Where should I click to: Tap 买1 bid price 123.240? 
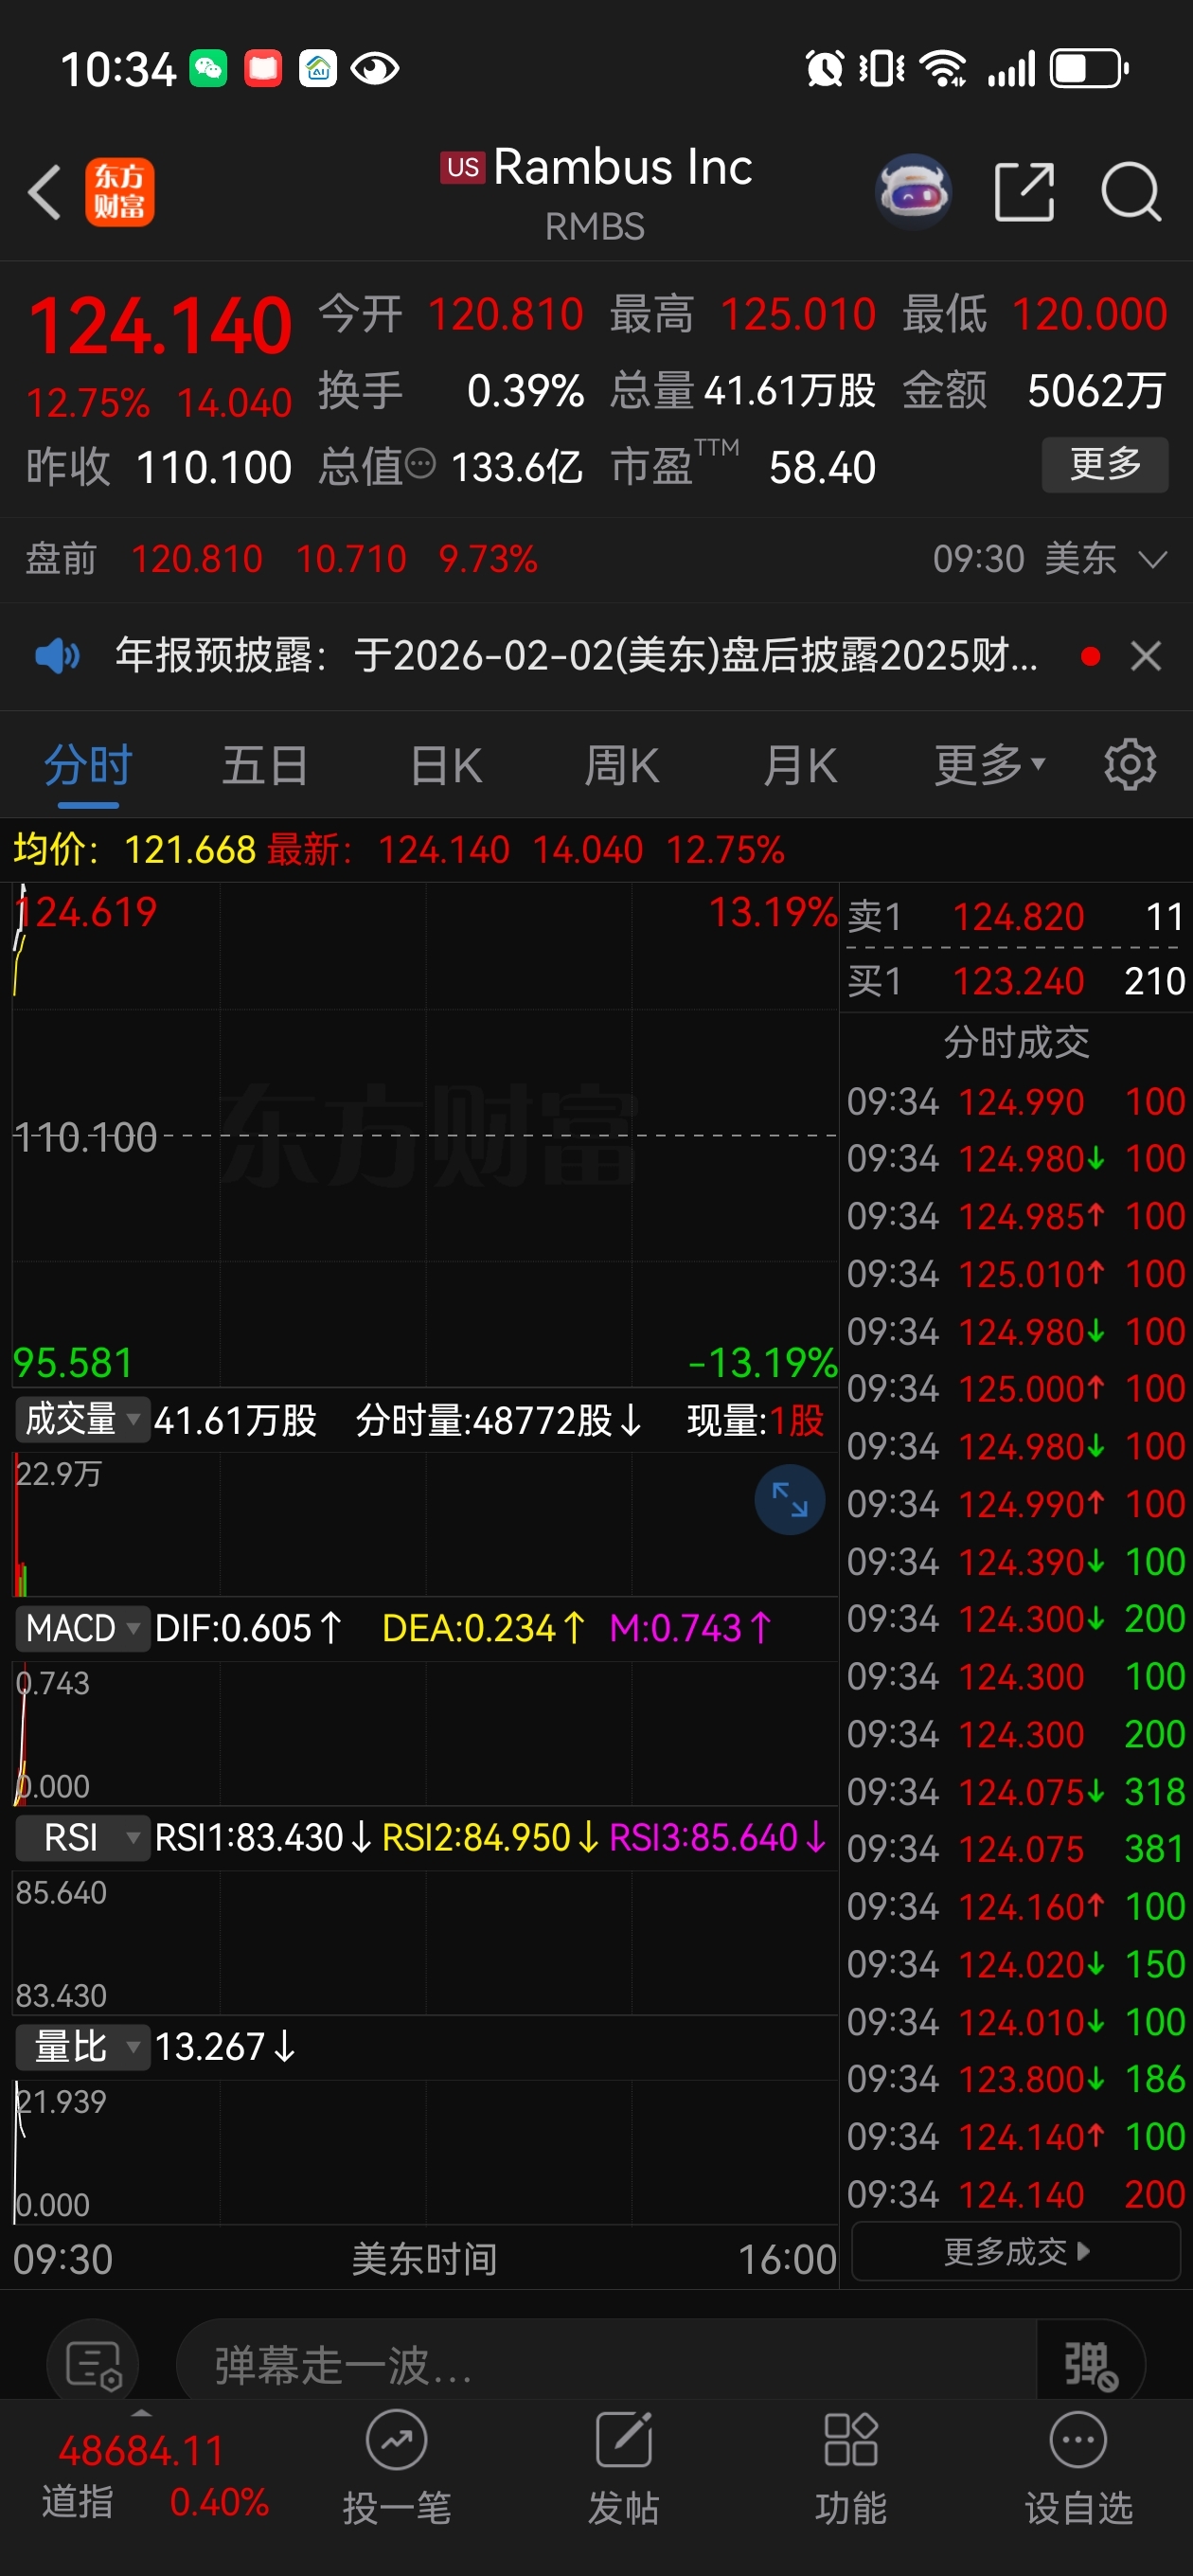pos(1018,981)
